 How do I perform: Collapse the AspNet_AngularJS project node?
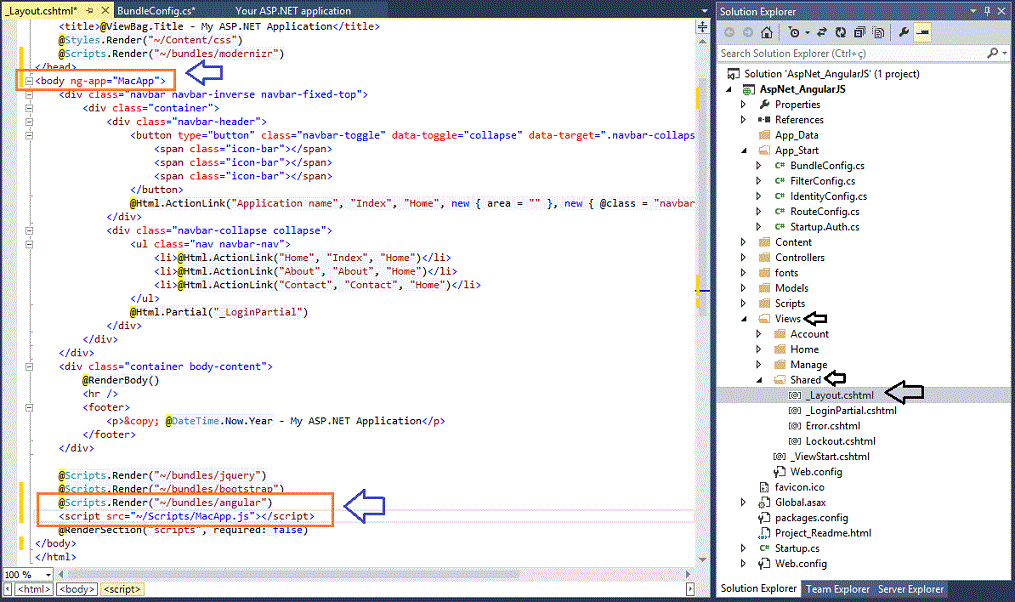(x=730, y=89)
